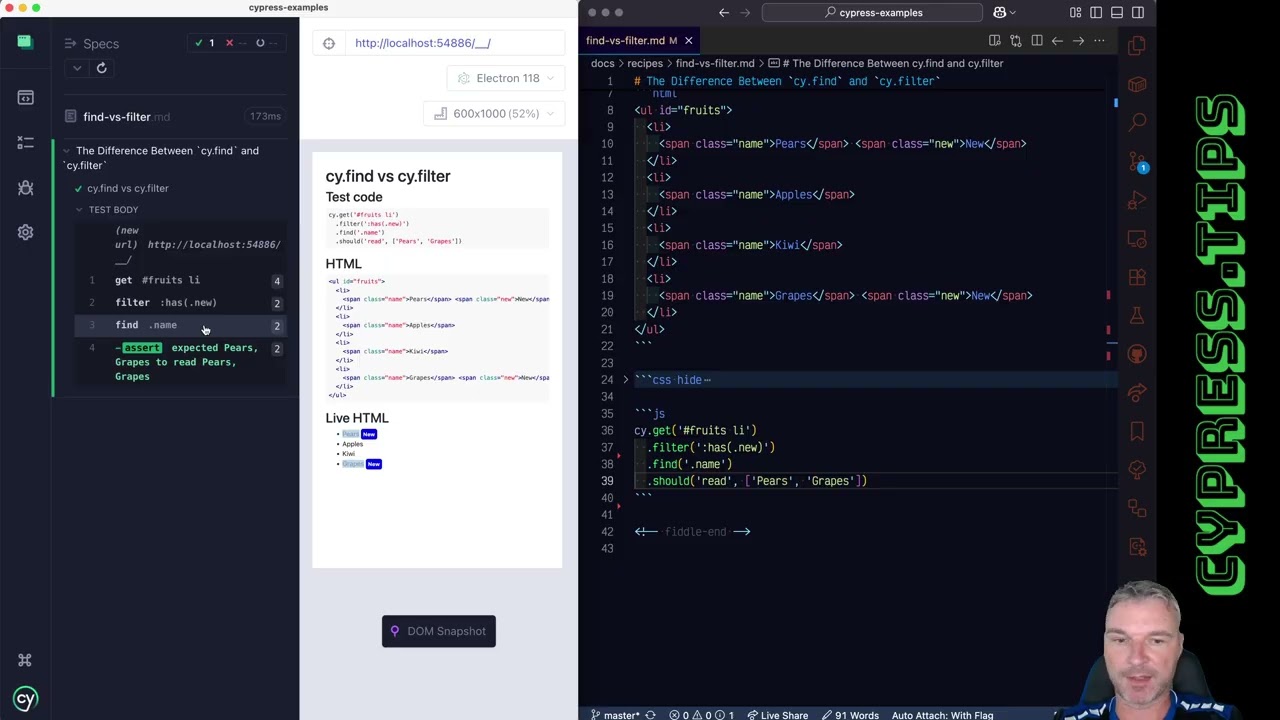Click 'recipes' breadcrumb segment
This screenshot has height=720, width=1280.
[644, 63]
